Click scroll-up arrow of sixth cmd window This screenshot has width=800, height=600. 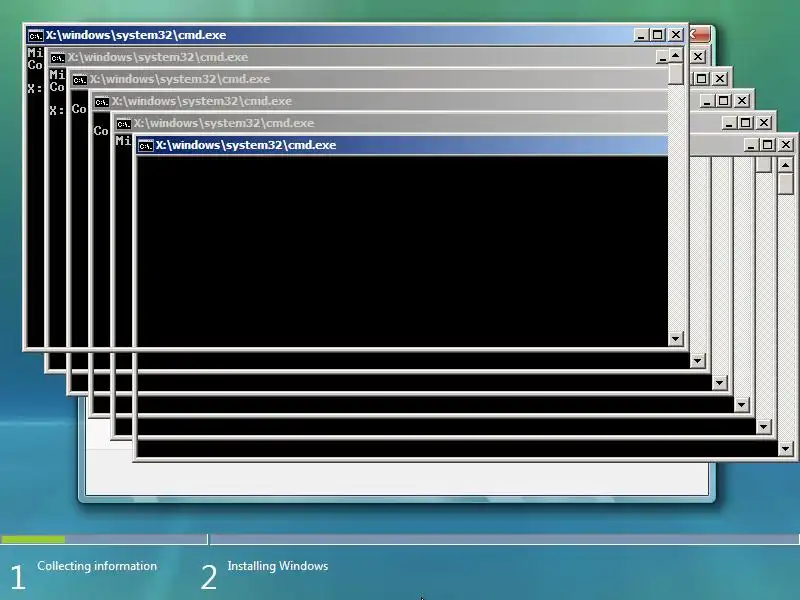coord(785,165)
